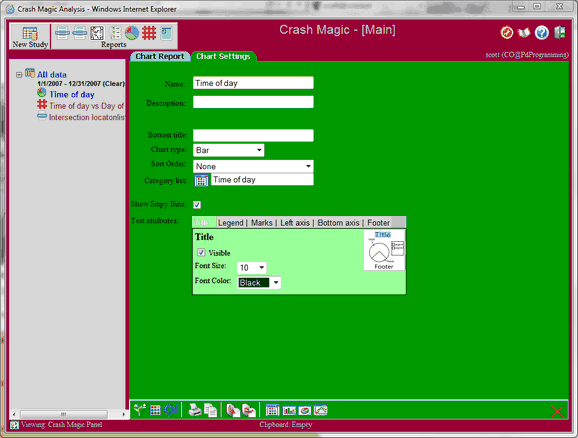This screenshot has width=578, height=438.
Task: Click the Viewing: Crash Magic Panel status
Action: pyautogui.click(x=61, y=424)
